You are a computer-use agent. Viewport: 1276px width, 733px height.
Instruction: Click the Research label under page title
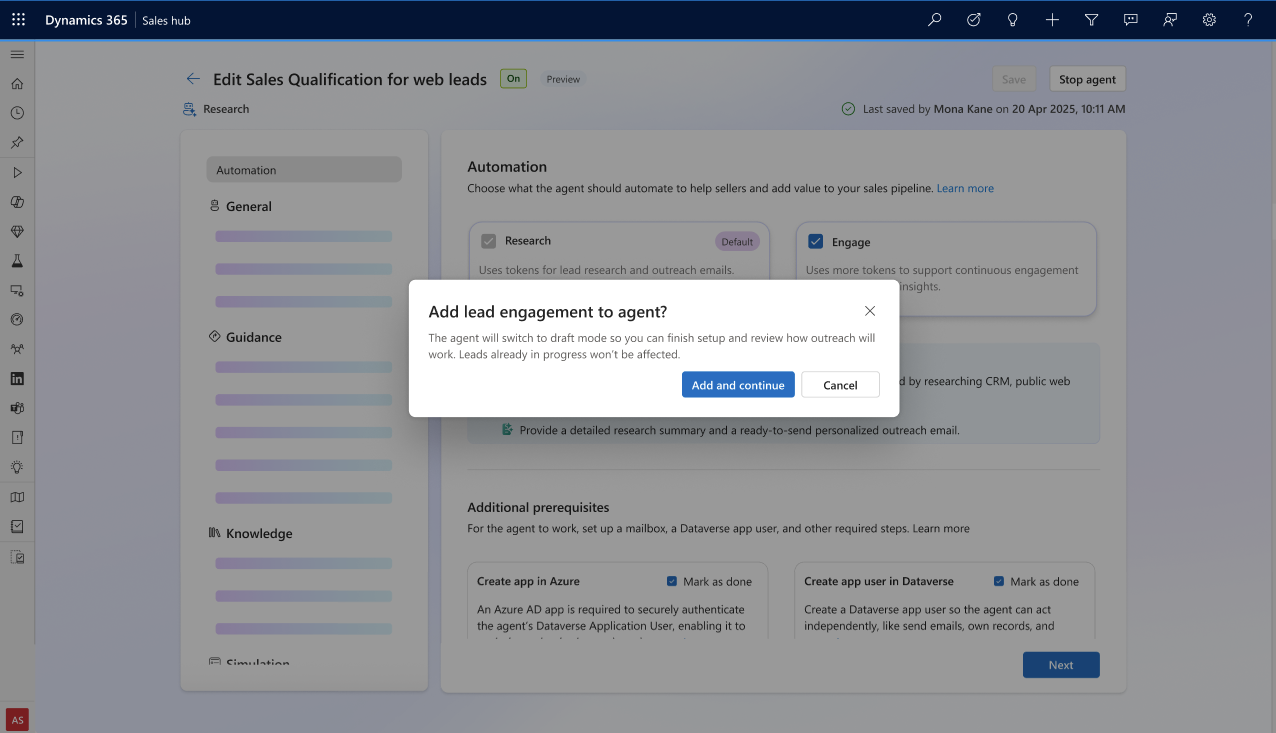[226, 109]
